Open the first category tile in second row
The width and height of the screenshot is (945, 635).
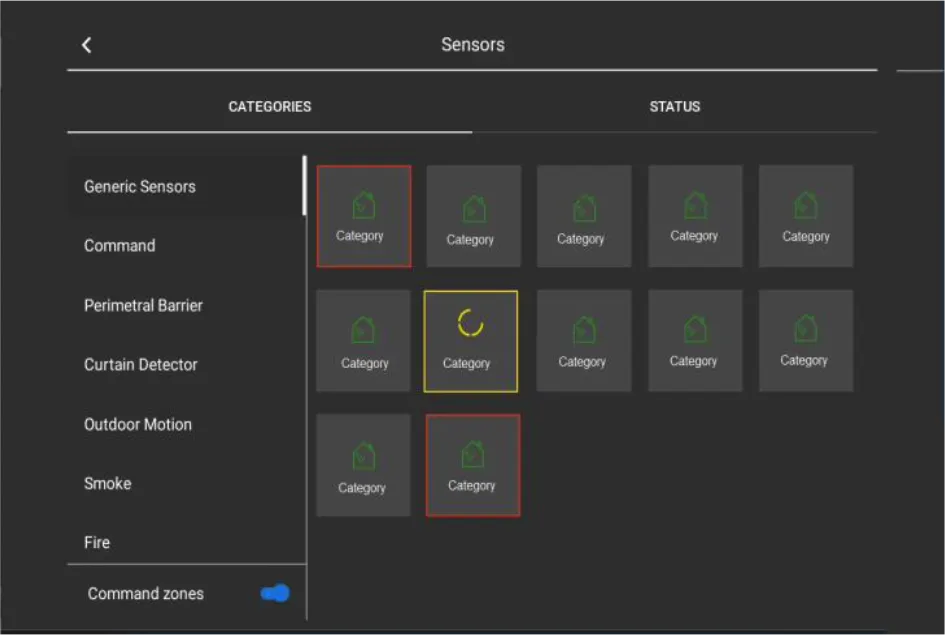tap(363, 340)
